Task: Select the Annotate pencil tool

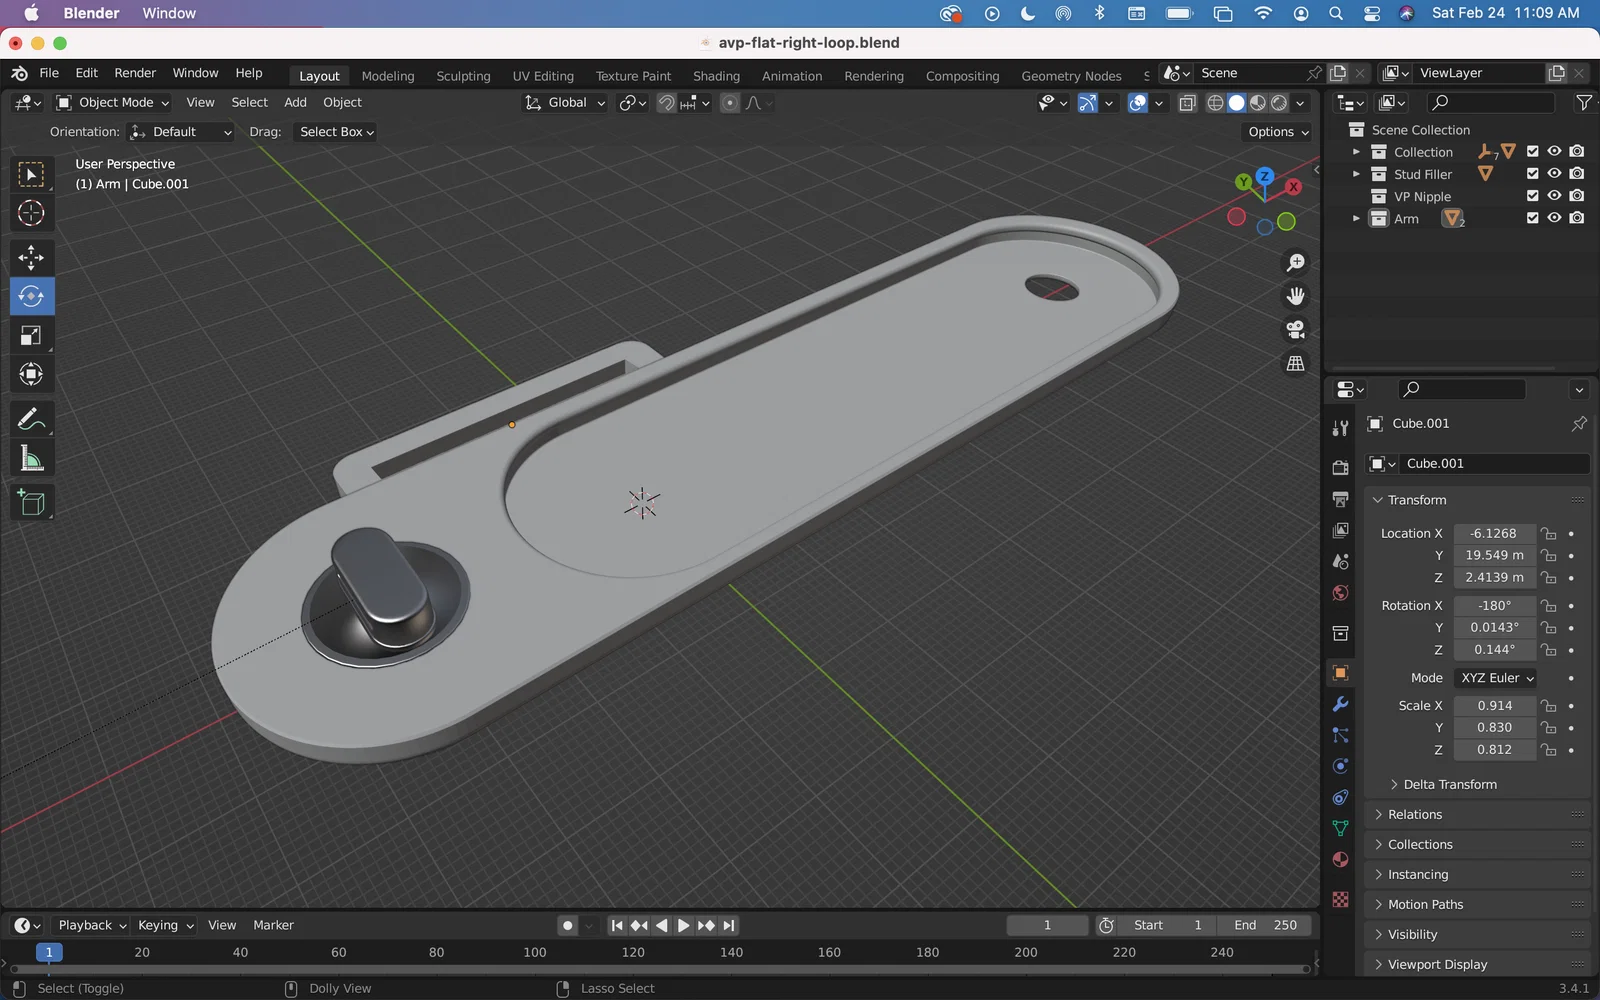Action: pyautogui.click(x=31, y=419)
